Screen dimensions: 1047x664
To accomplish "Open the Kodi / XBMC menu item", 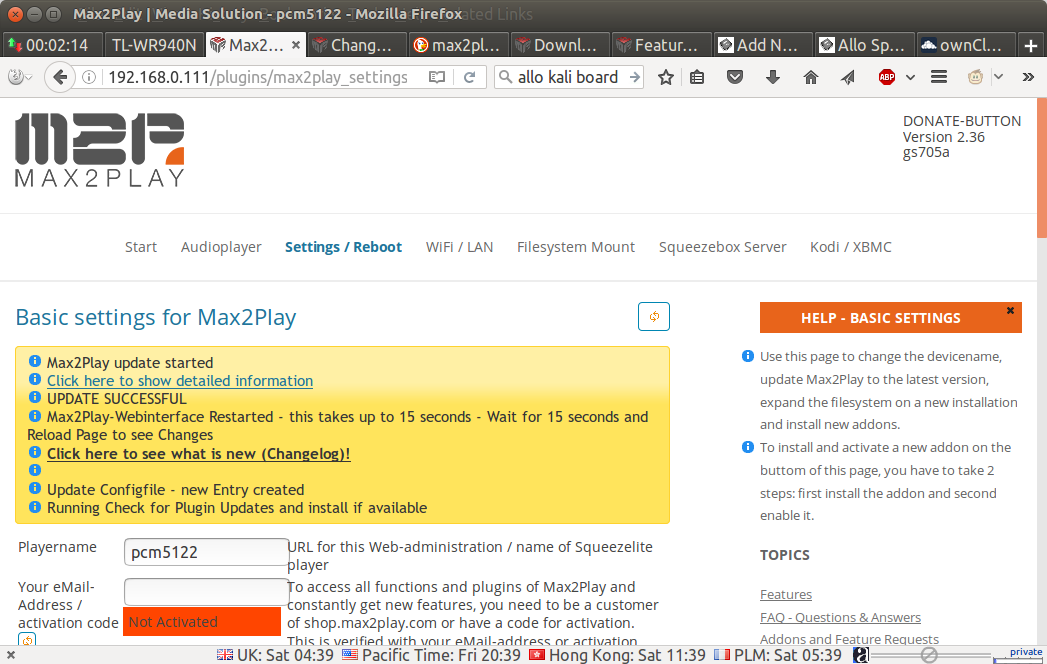I will point(851,247).
